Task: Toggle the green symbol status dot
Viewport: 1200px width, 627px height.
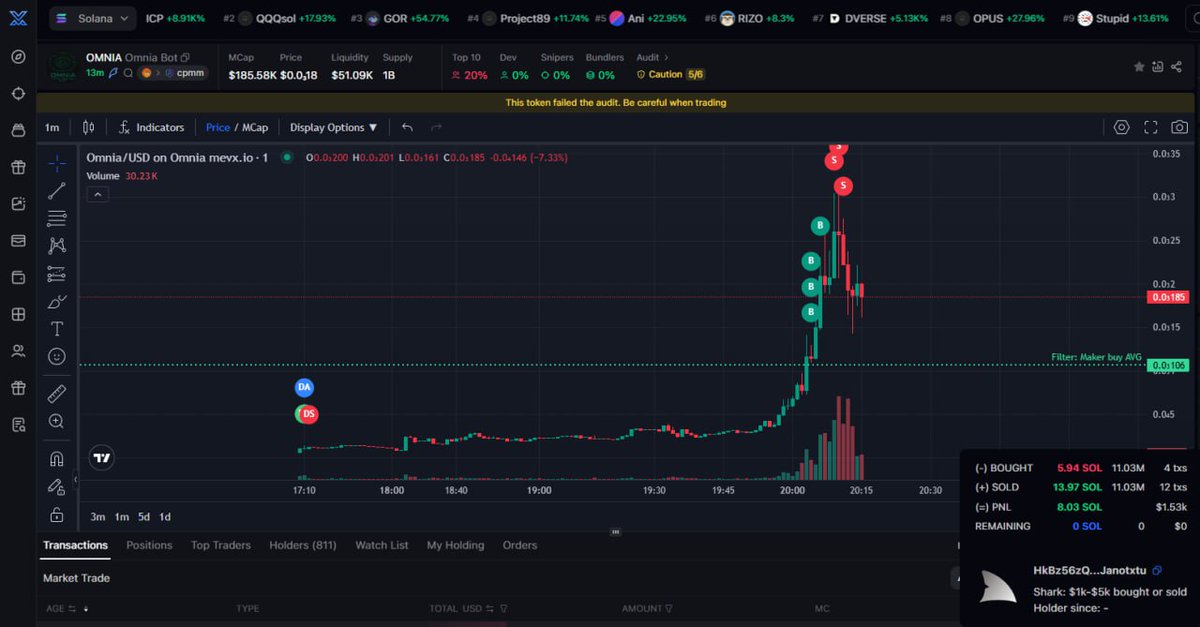Action: (287, 157)
